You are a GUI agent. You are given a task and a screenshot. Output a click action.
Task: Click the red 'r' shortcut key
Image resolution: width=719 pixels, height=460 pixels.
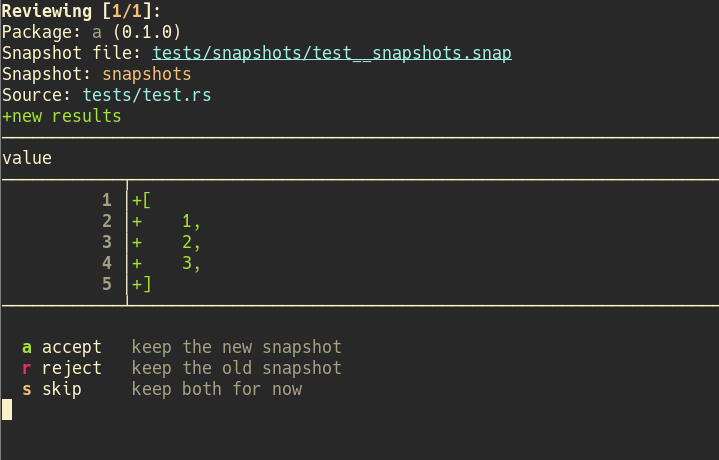tap(27, 368)
